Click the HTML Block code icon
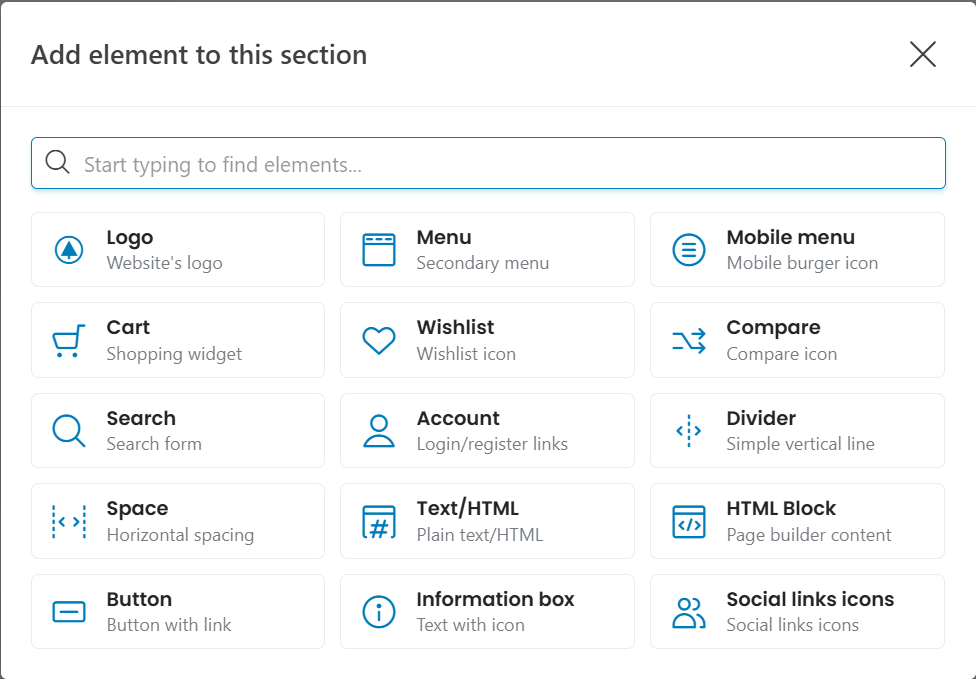The image size is (976, 679). pos(688,522)
